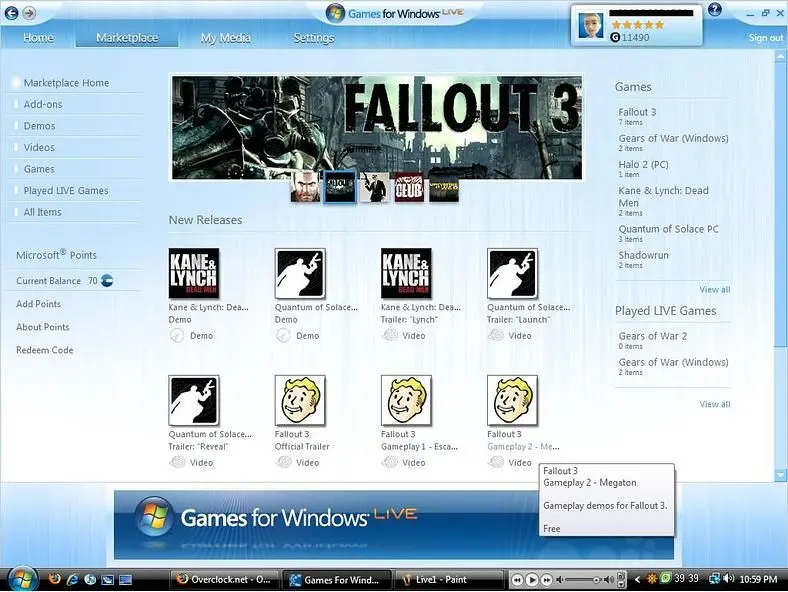This screenshot has width=788, height=592.
Task: Open the Windows Start orb
Action: coord(21,579)
